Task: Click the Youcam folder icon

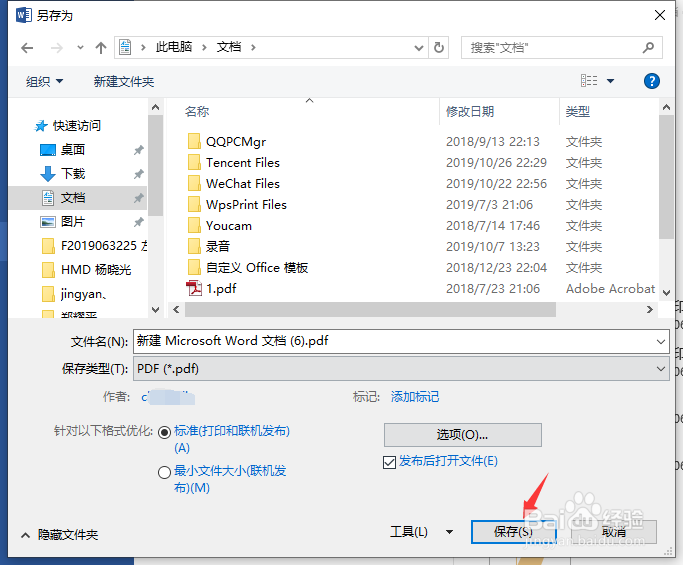Action: point(194,226)
